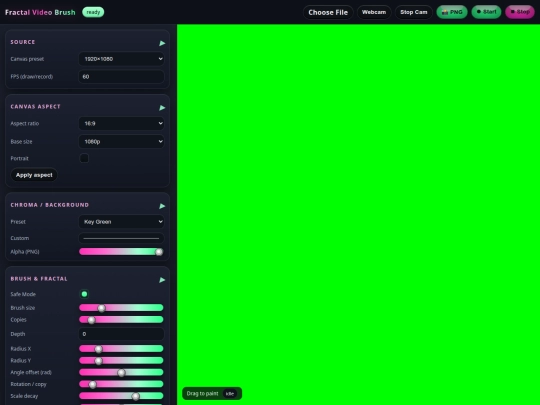The width and height of the screenshot is (540, 405).
Task: Stop recording with the Stop button
Action: (520, 12)
